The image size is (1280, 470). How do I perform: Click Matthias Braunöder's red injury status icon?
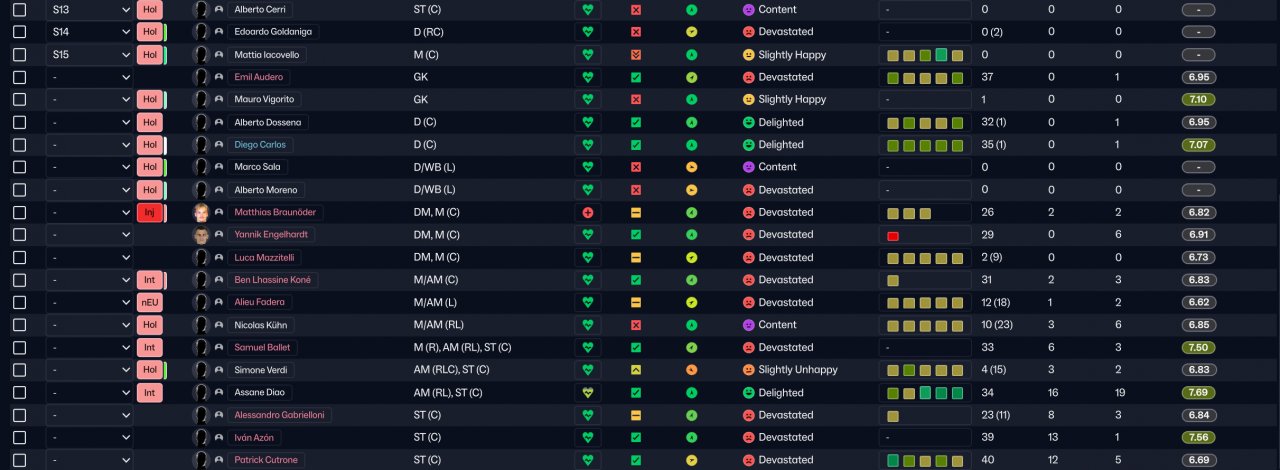pyautogui.click(x=588, y=212)
